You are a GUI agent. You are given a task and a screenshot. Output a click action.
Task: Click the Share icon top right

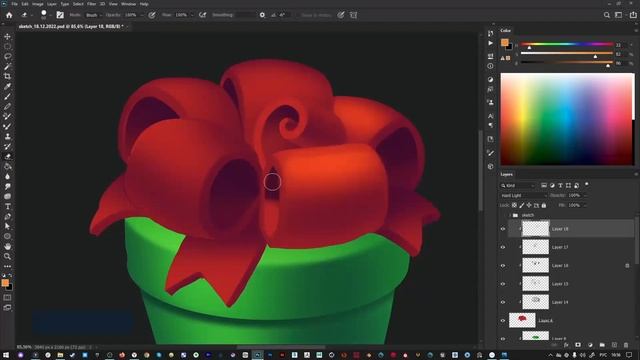coord(633,15)
